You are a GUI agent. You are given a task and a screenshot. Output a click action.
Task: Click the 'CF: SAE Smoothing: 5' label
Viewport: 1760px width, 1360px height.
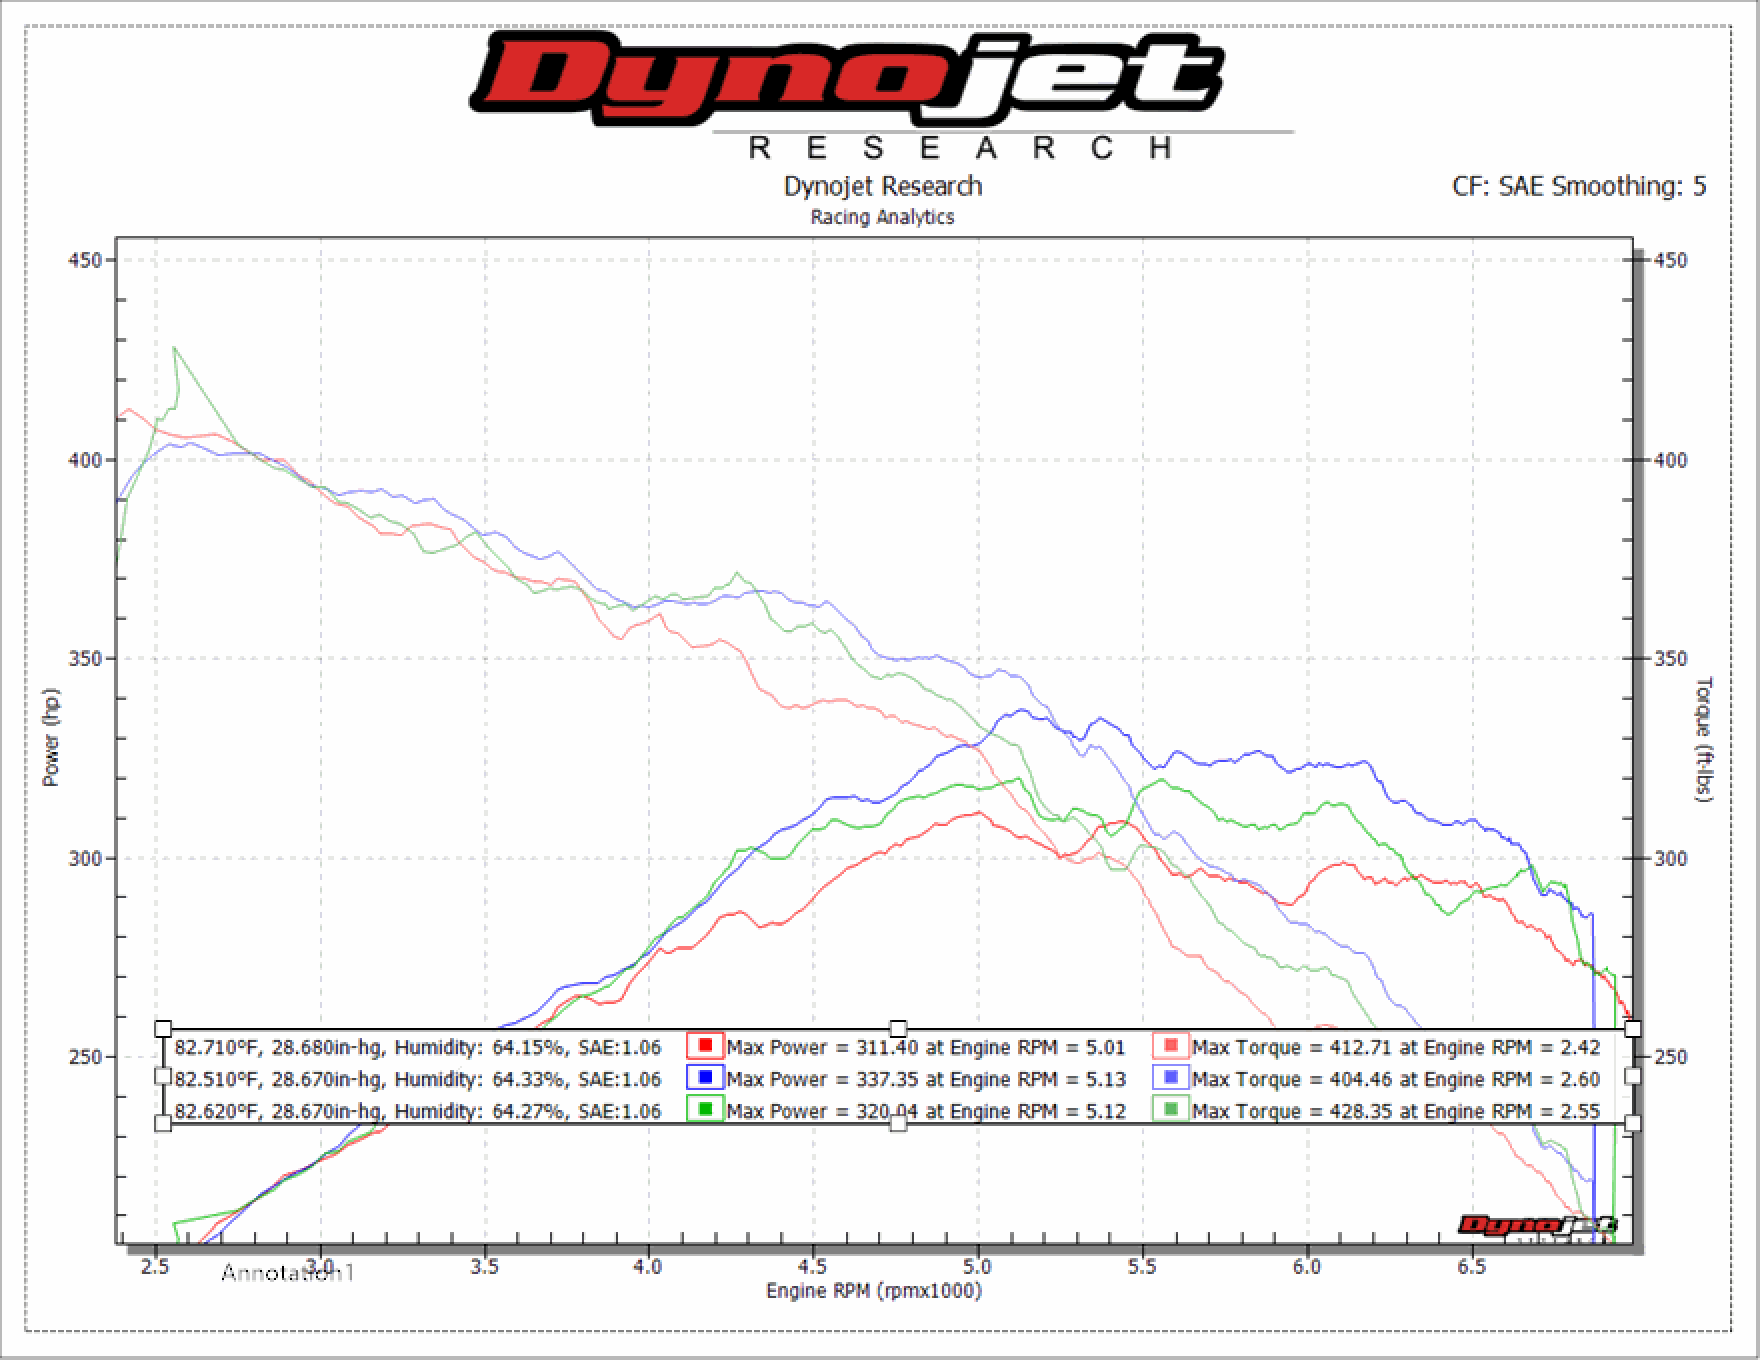click(x=1579, y=186)
